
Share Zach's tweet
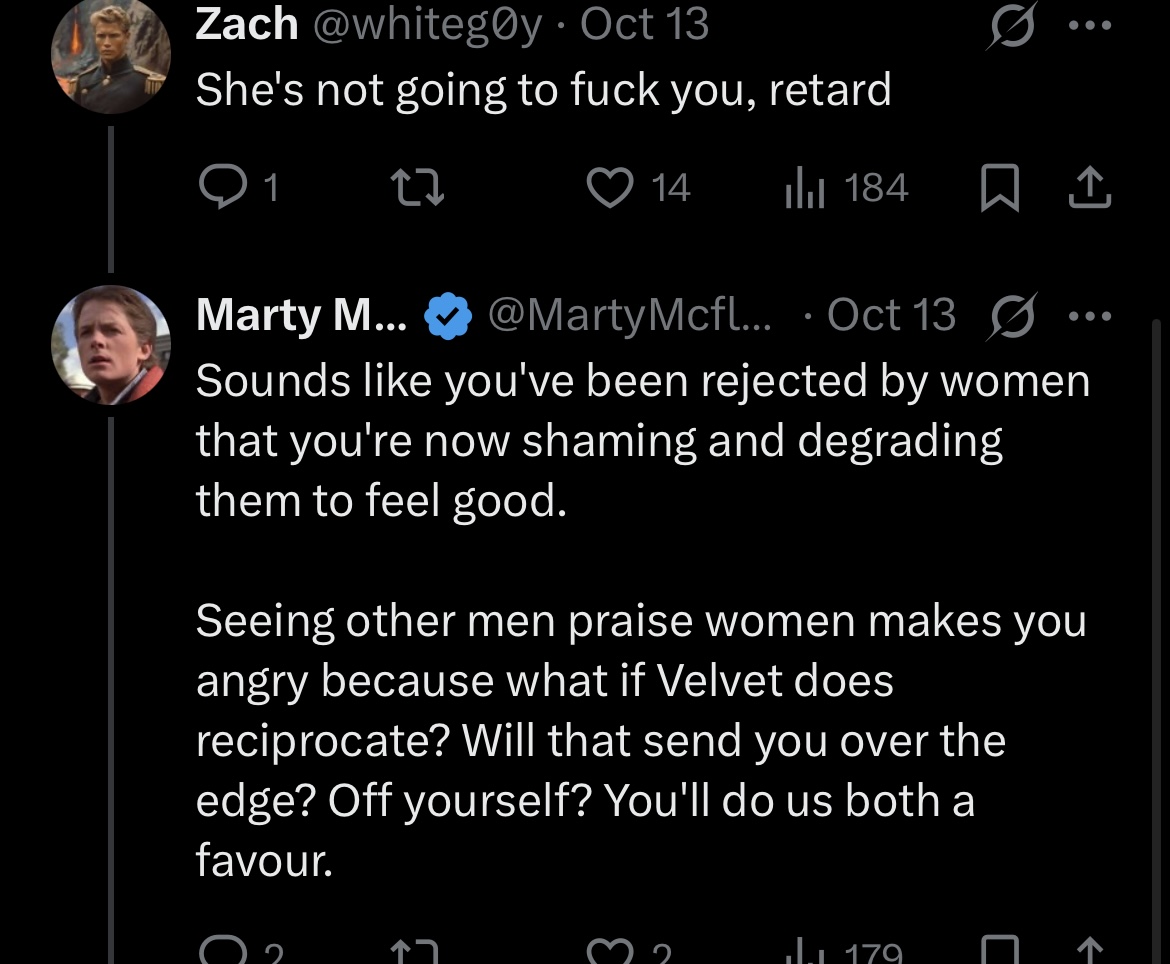click(x=1090, y=187)
